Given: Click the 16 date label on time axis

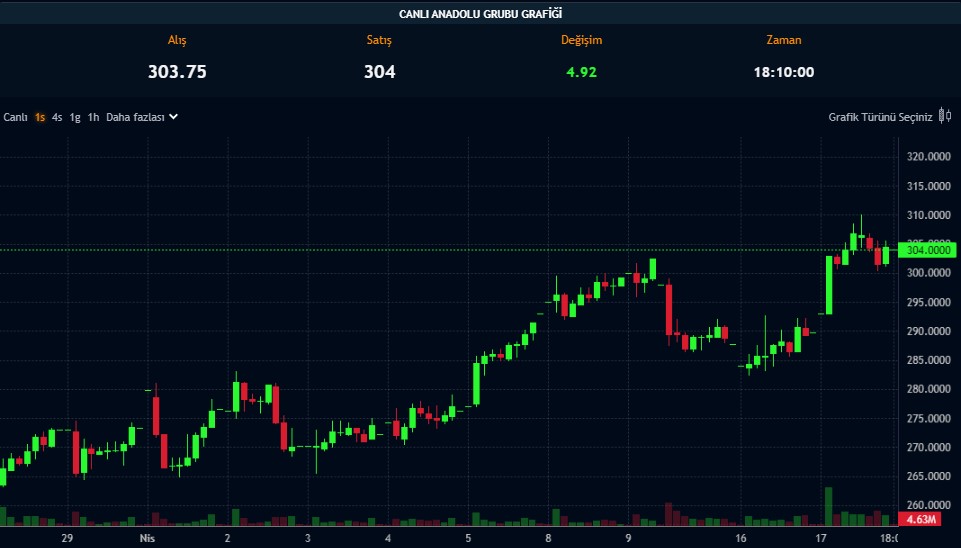Looking at the screenshot, I should pos(740,538).
